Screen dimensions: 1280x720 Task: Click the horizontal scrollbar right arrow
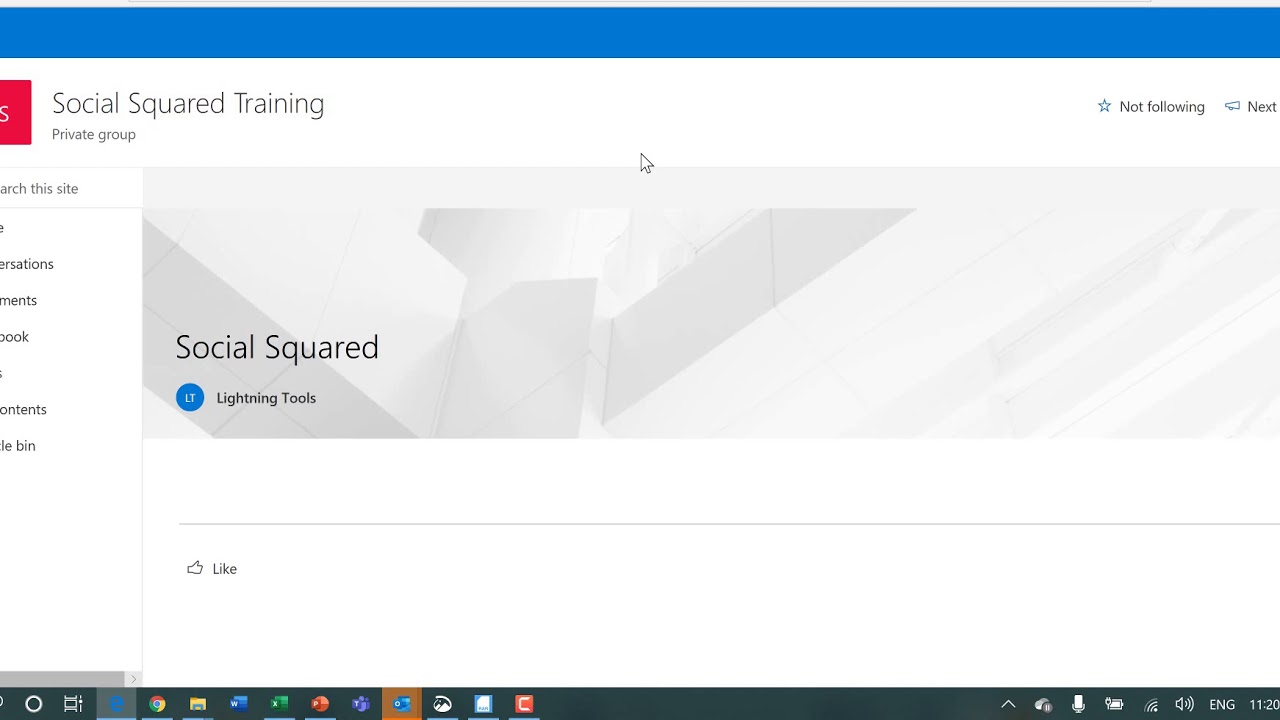tap(134, 679)
